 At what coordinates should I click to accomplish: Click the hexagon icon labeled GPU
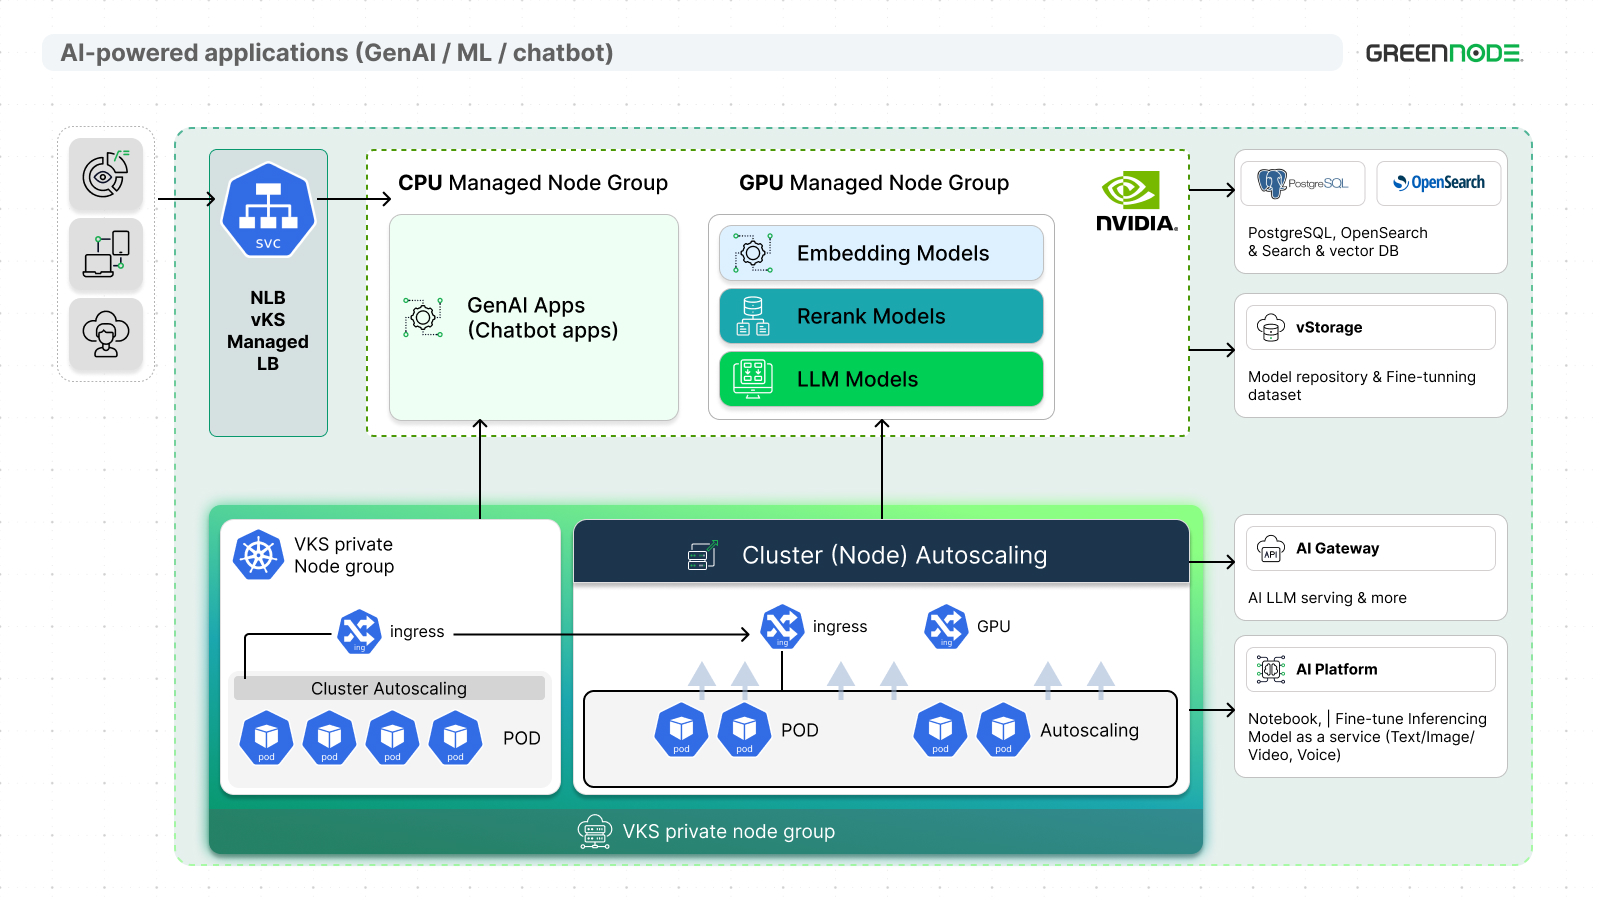tap(946, 627)
